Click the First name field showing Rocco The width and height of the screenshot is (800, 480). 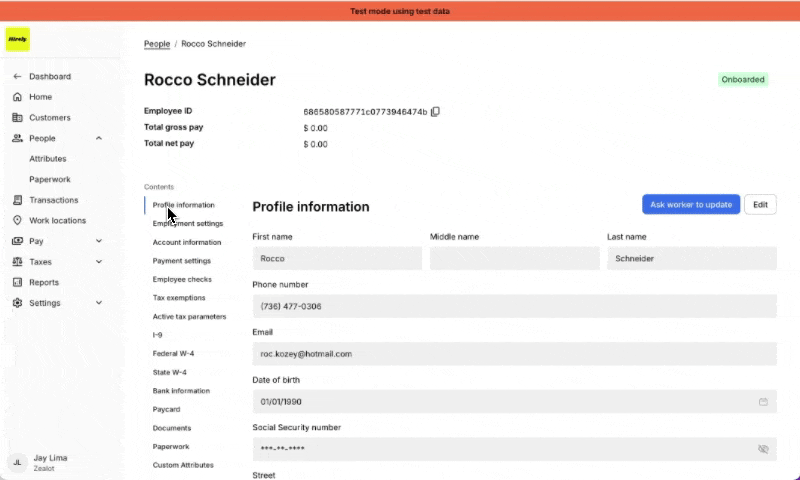(x=337, y=259)
